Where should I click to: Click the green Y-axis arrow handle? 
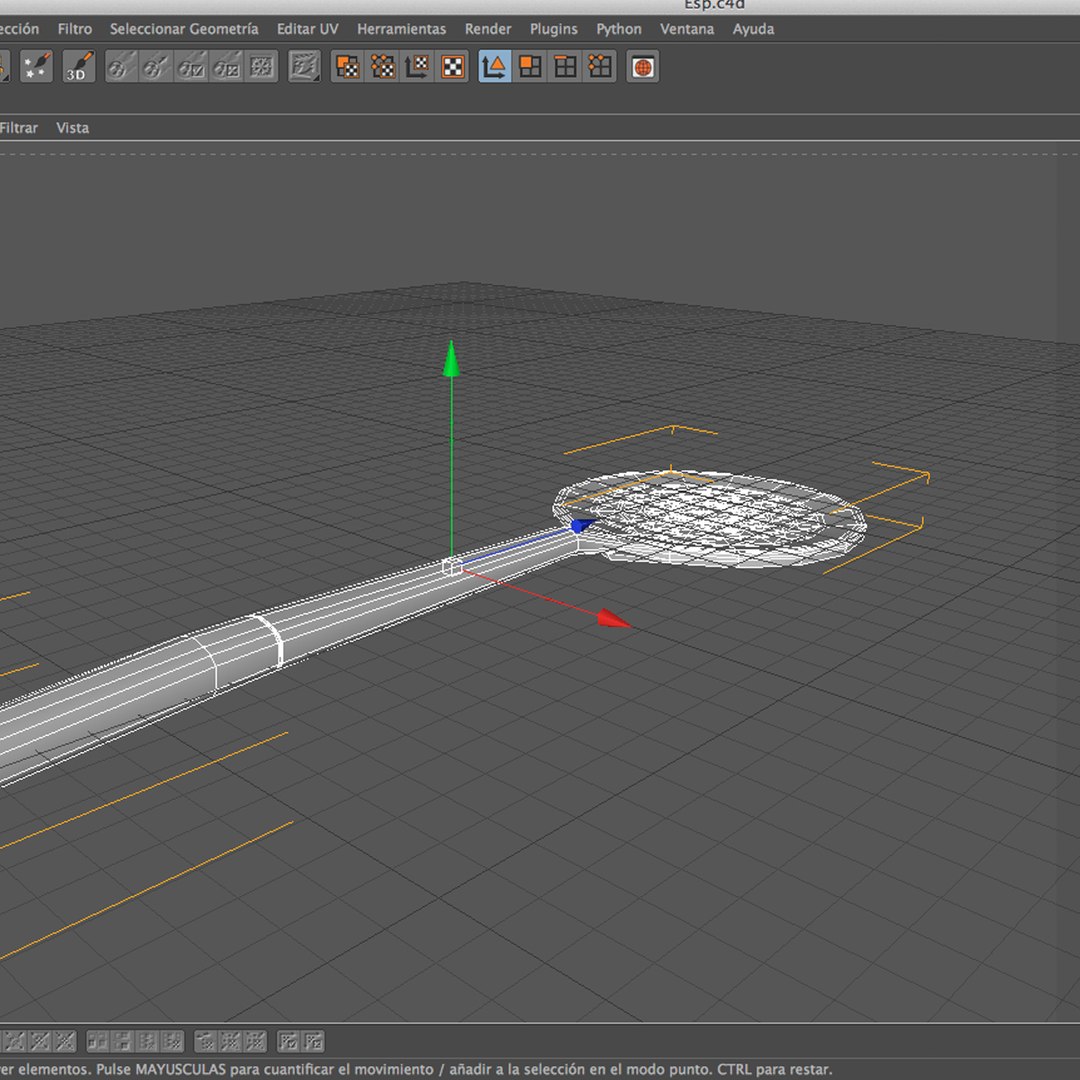[x=451, y=359]
